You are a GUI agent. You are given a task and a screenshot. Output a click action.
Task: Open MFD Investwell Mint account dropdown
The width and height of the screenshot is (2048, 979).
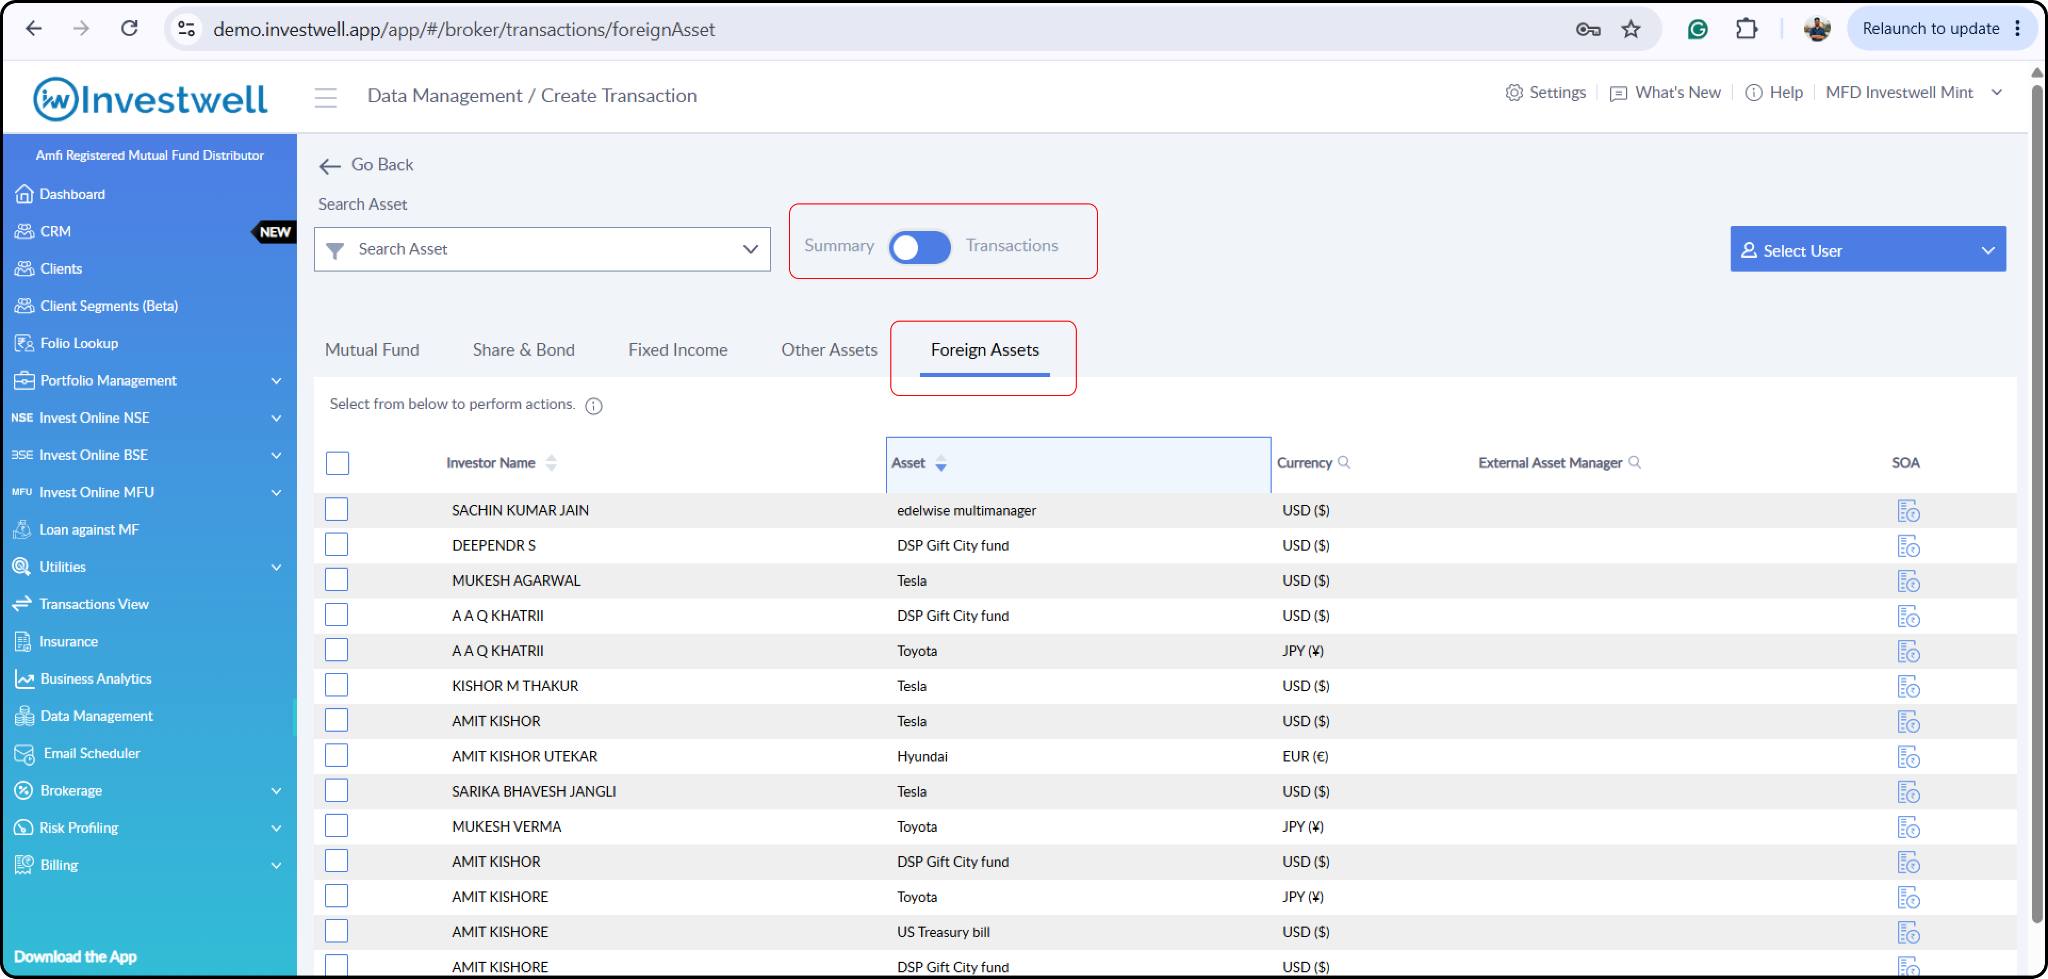point(1914,93)
